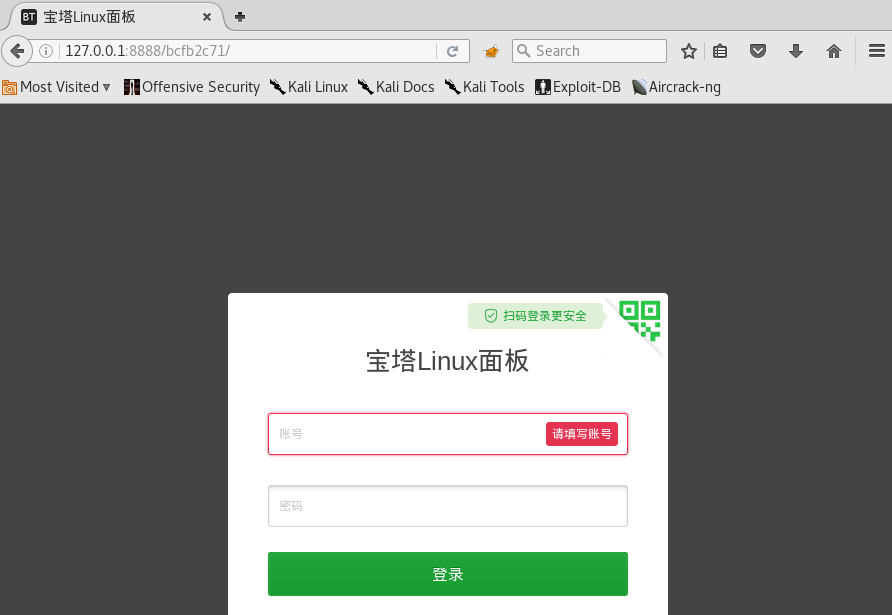Open the Kali Docs bookmark
Viewport: 892px width, 615px height.
click(x=396, y=87)
